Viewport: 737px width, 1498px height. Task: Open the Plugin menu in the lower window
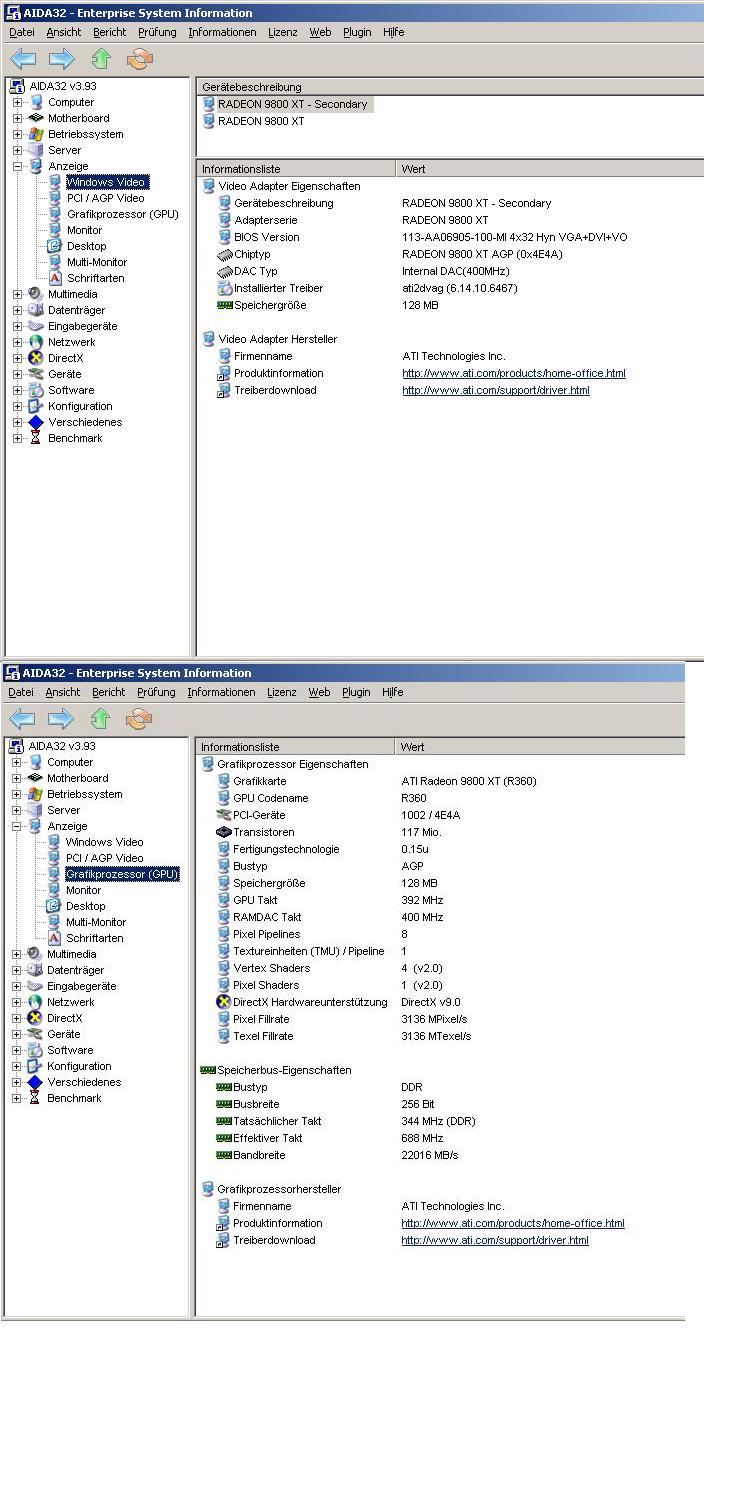(356, 692)
